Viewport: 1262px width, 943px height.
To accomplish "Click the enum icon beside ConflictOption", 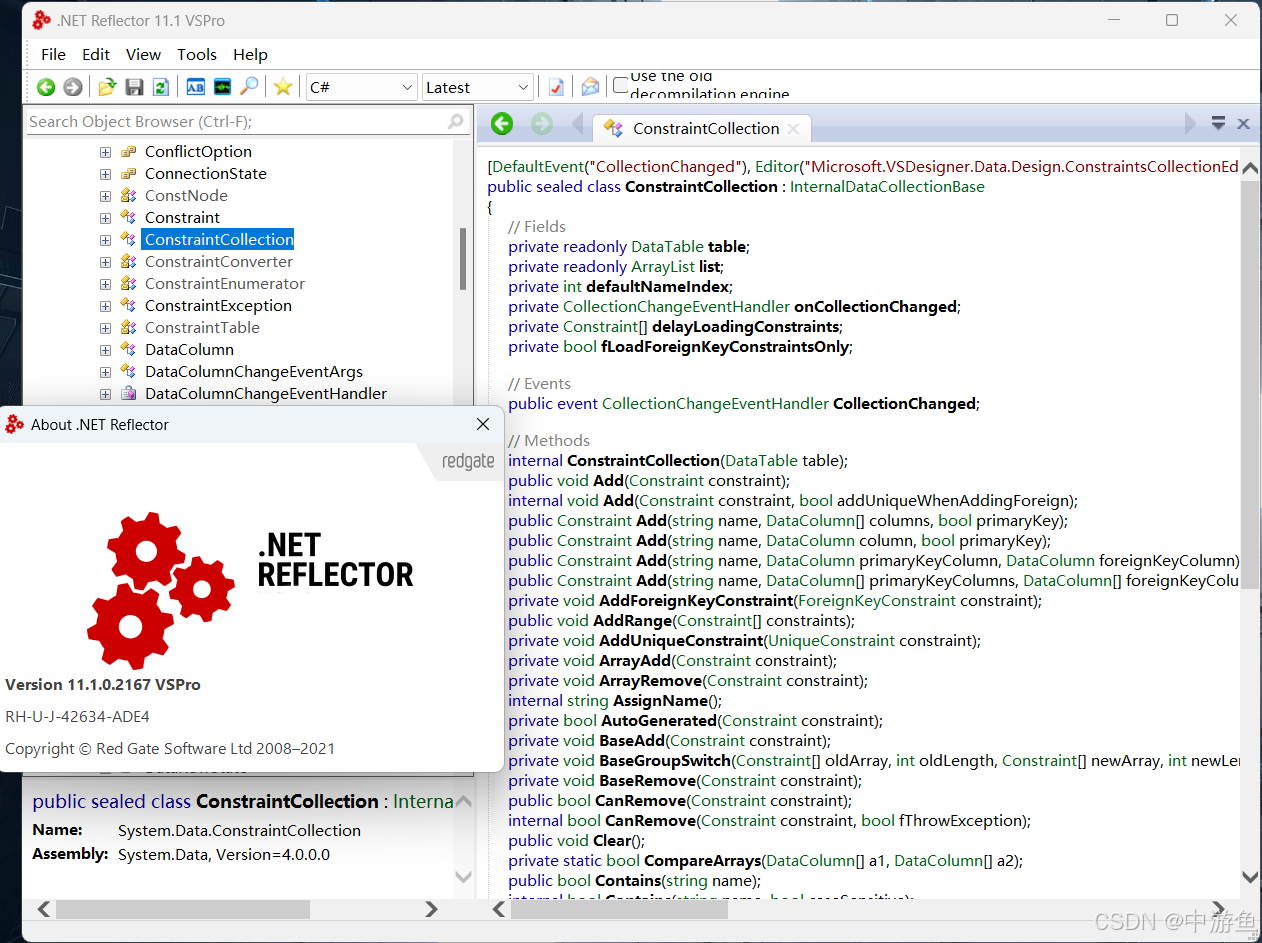I will coord(128,151).
